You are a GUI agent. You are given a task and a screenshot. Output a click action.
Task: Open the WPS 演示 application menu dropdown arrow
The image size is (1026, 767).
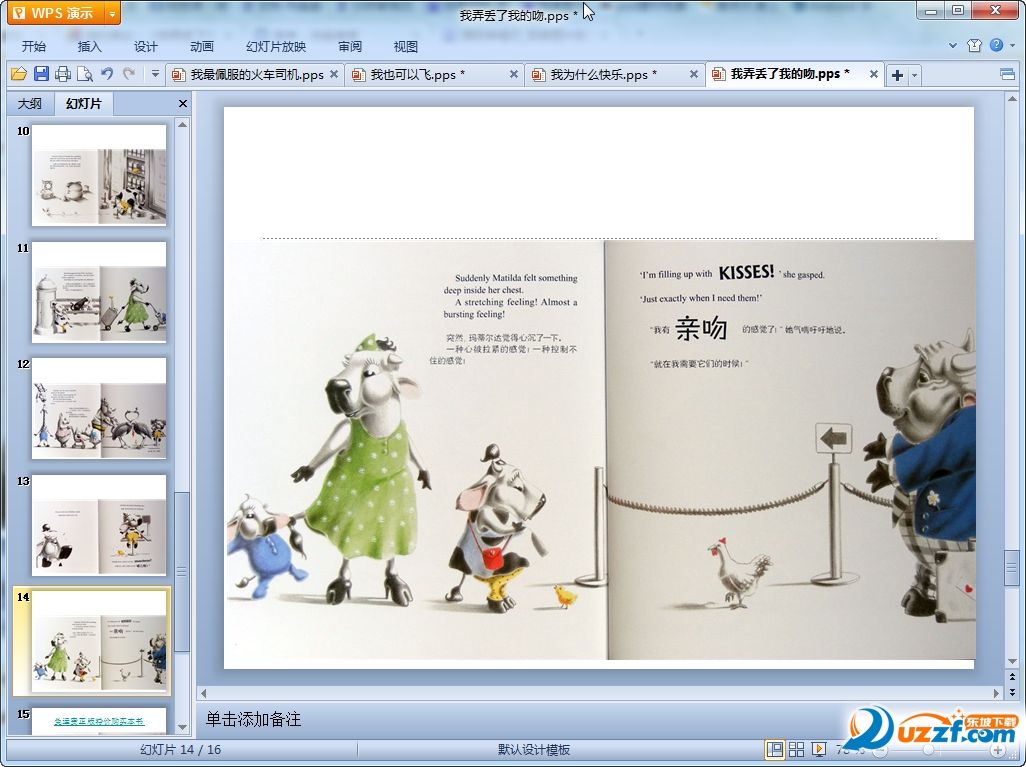tap(113, 13)
